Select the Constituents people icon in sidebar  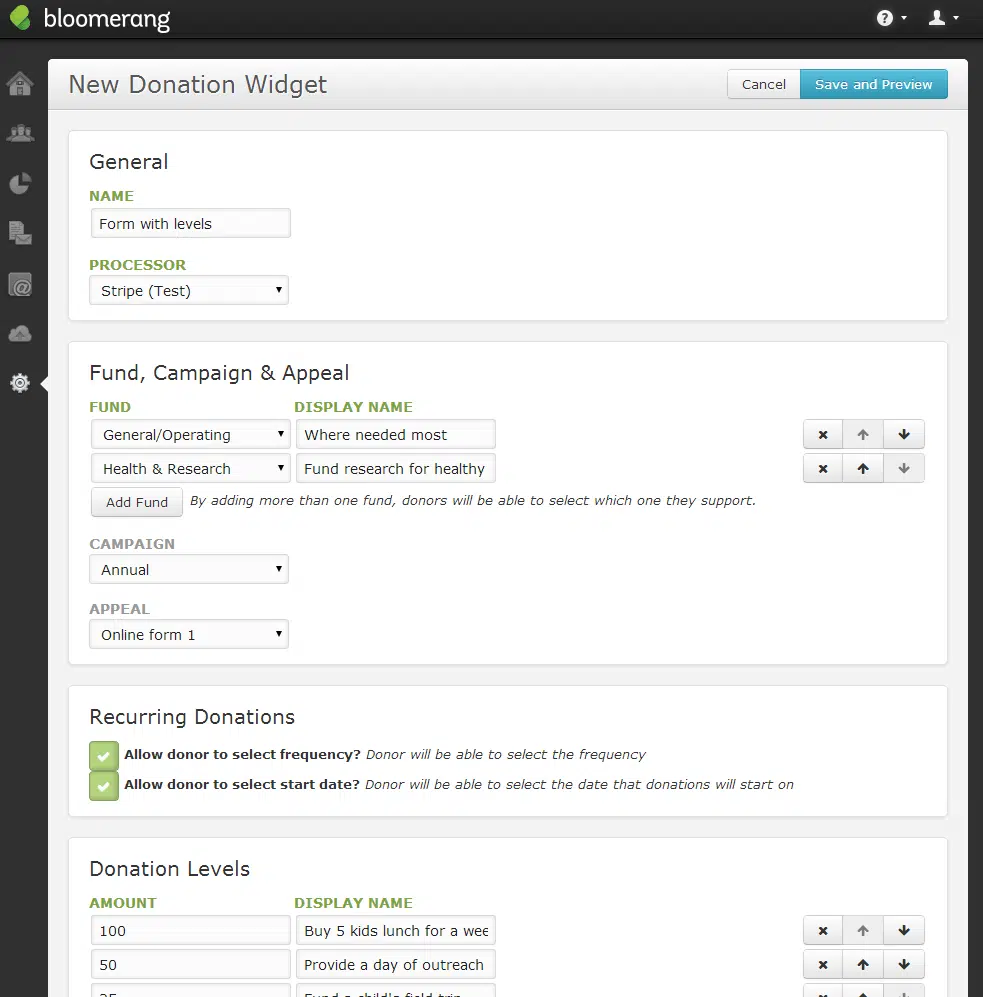coord(20,133)
